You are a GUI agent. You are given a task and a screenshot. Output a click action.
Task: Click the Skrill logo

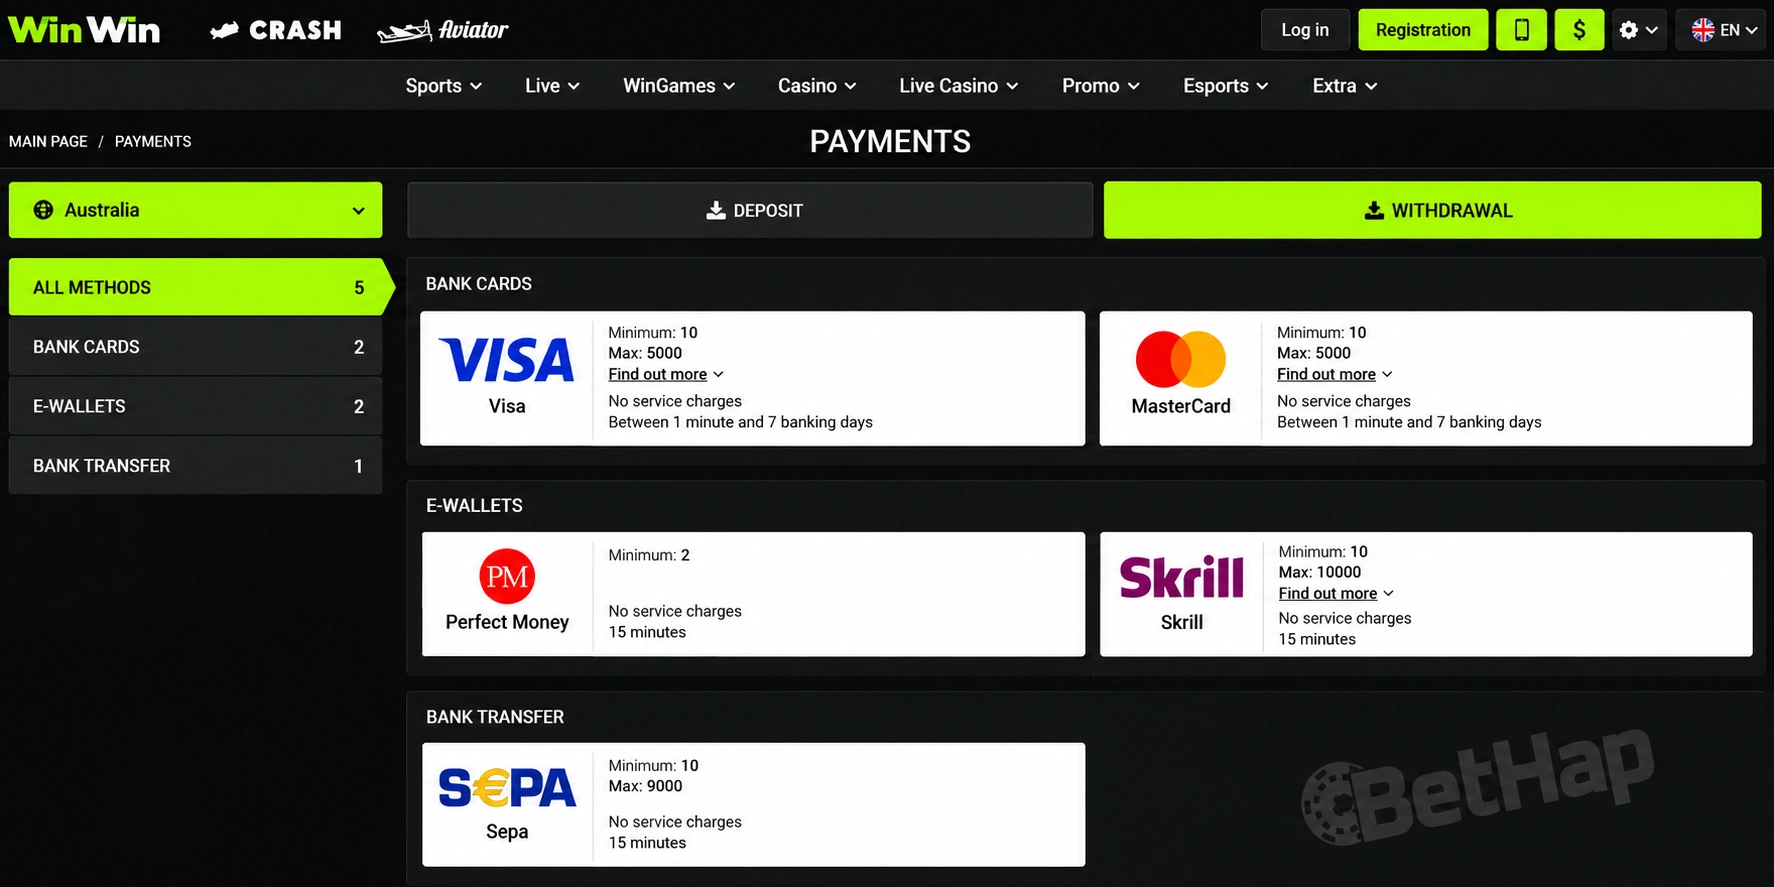click(1182, 577)
